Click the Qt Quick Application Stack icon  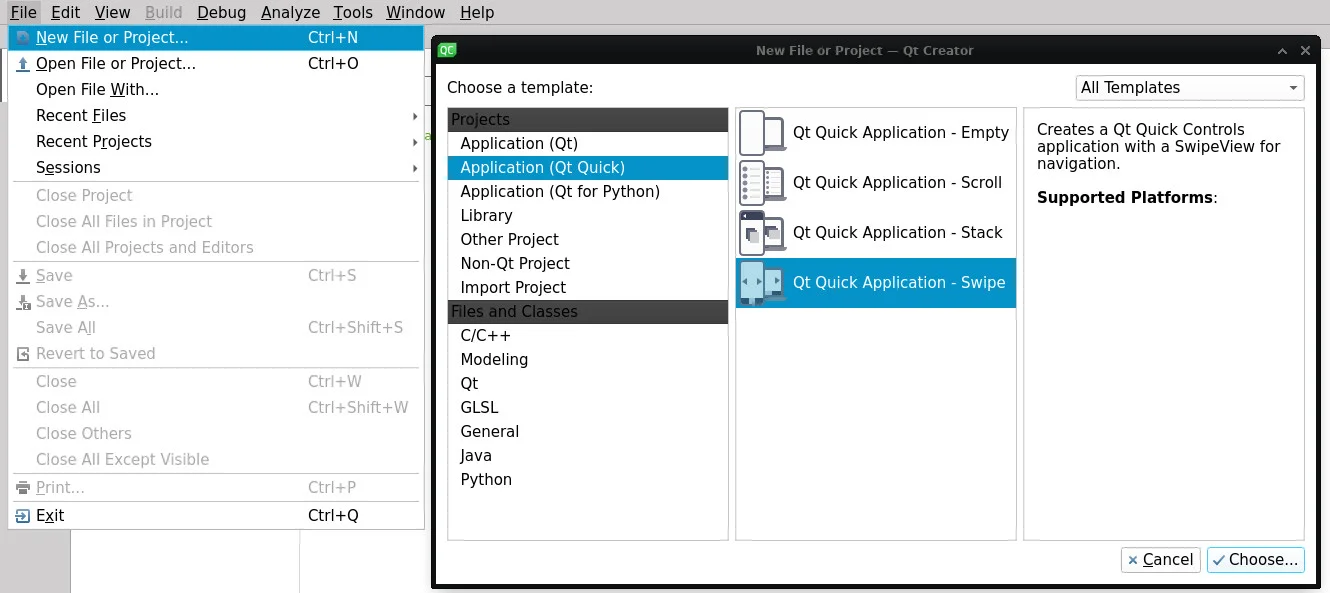pos(762,233)
